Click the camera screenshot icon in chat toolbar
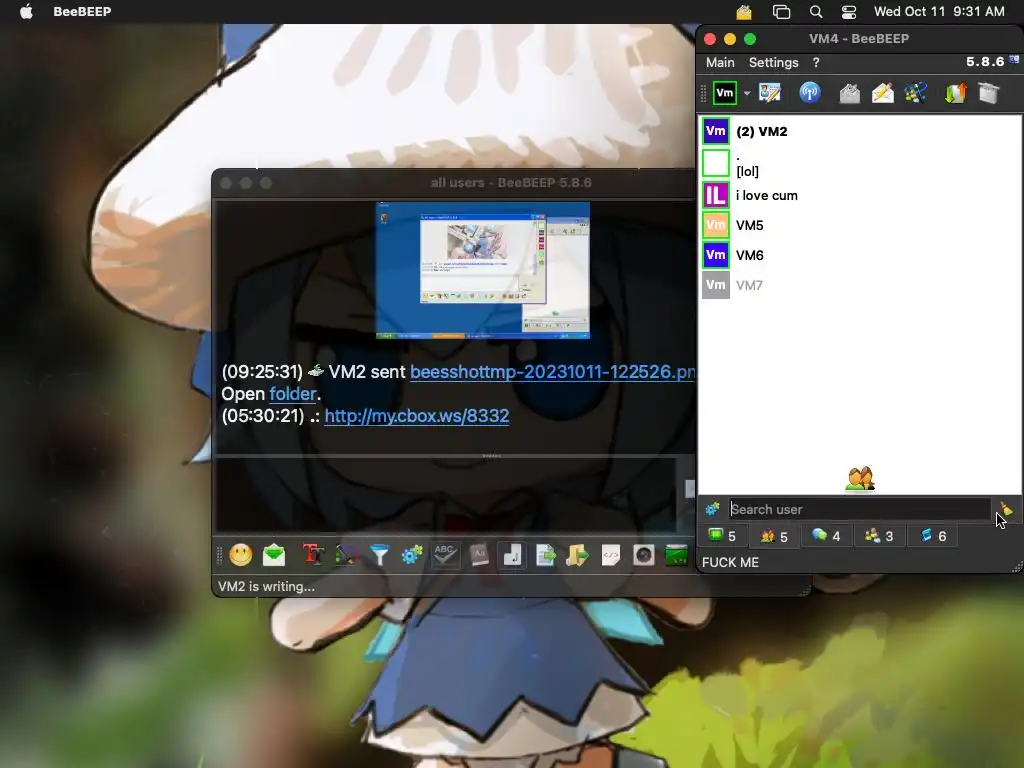 tap(644, 555)
